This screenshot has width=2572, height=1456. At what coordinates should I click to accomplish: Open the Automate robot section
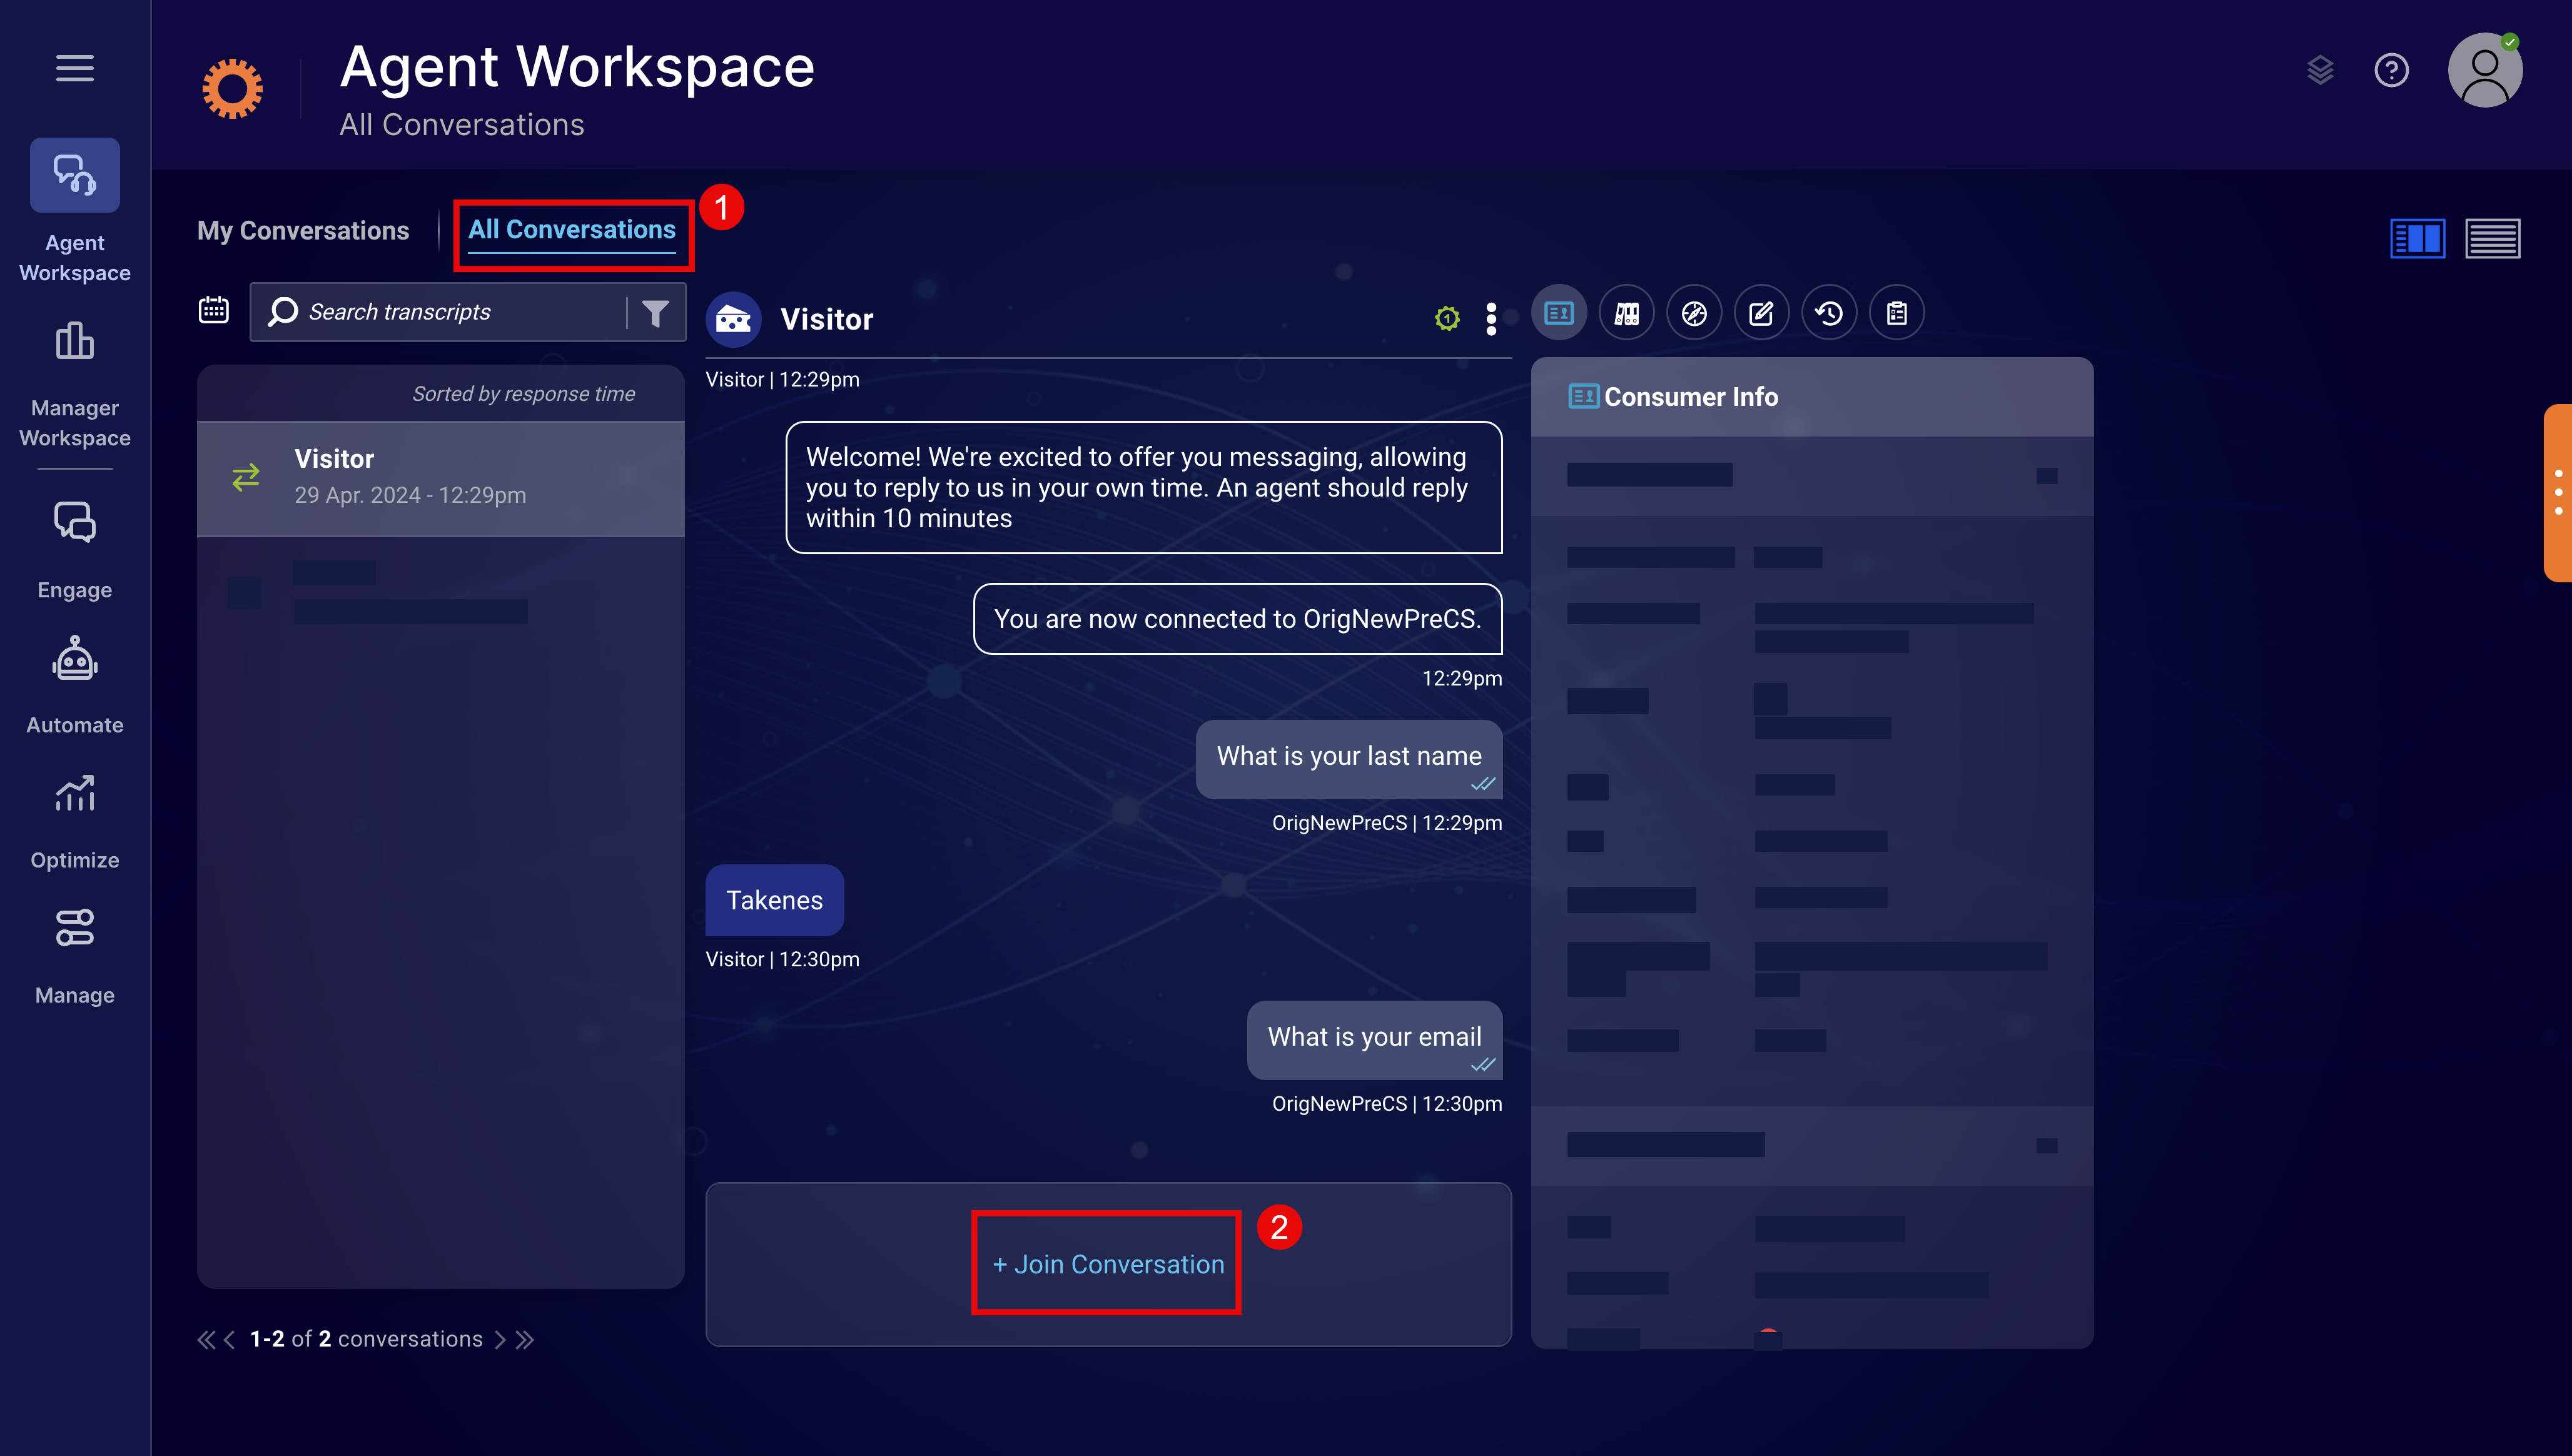pos(75,686)
